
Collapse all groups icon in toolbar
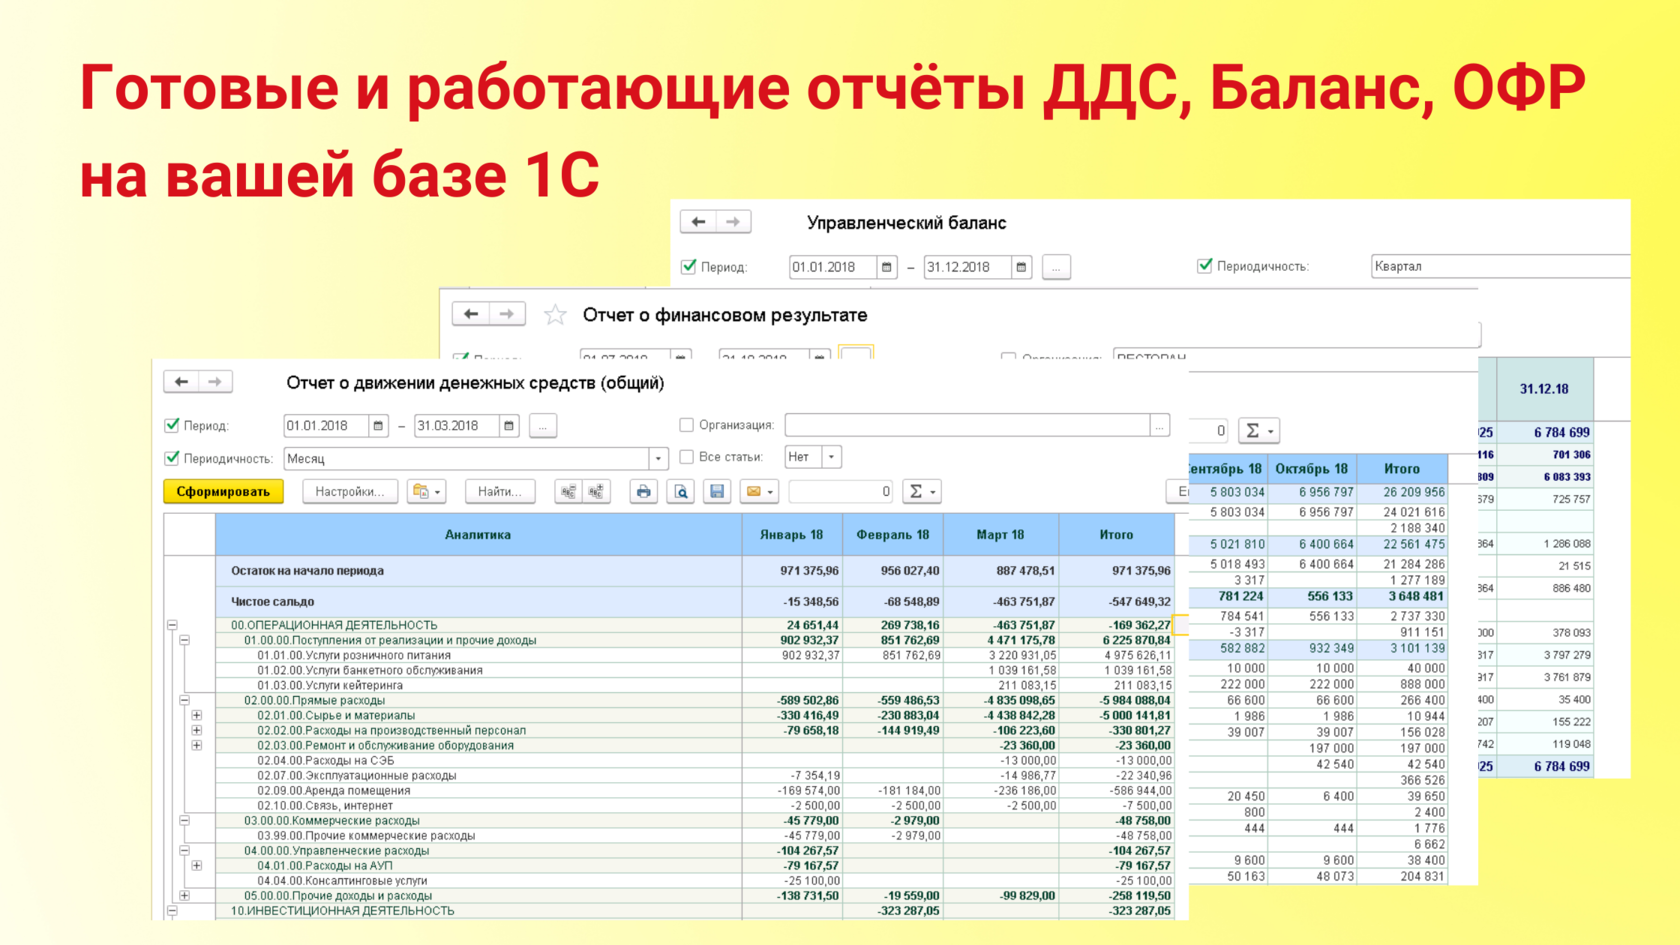[x=568, y=491]
